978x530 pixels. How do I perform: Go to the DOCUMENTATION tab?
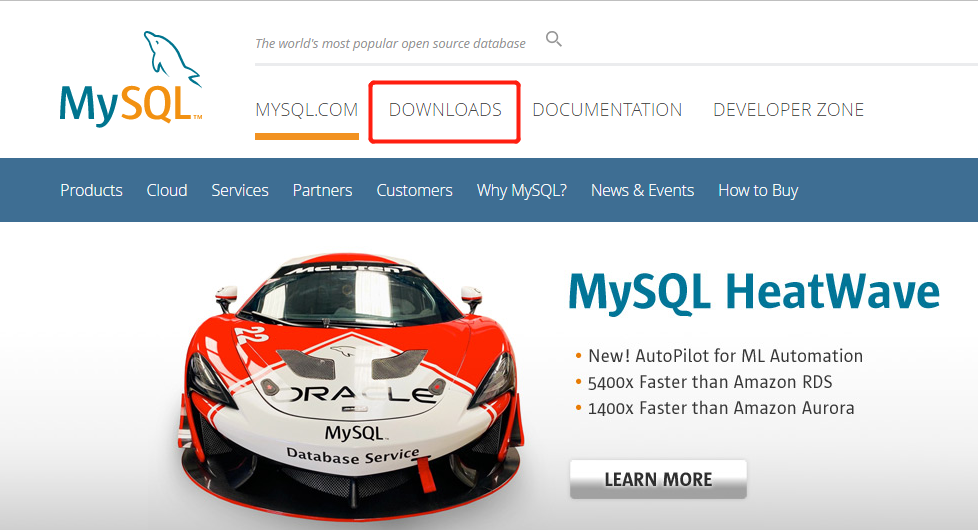(x=607, y=110)
